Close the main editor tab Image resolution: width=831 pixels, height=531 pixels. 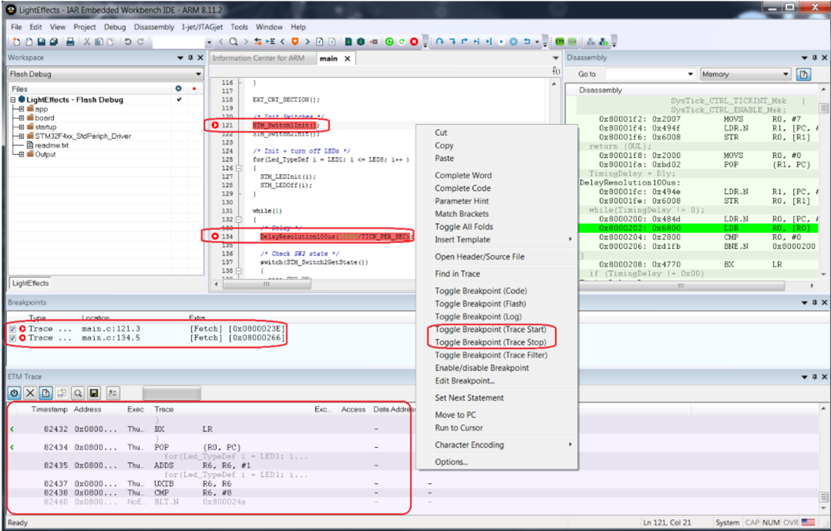[347, 59]
